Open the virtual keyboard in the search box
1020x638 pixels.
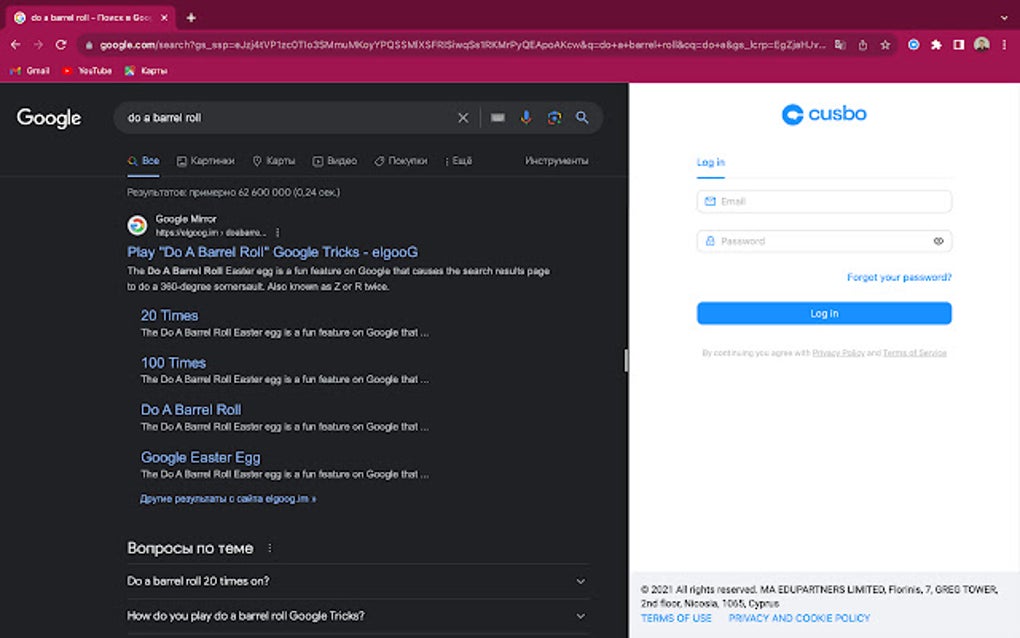point(497,117)
